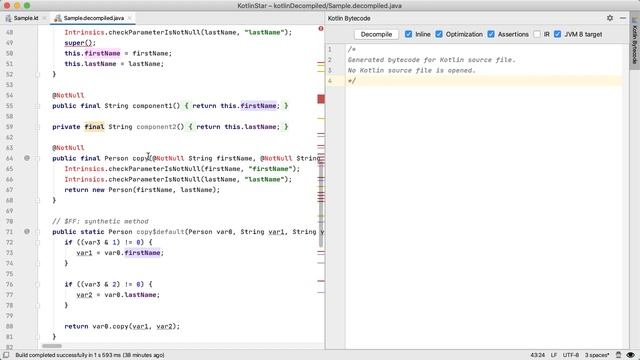Open the inspections eye icon in status bar
The image size is (640, 360).
(x=631, y=355)
